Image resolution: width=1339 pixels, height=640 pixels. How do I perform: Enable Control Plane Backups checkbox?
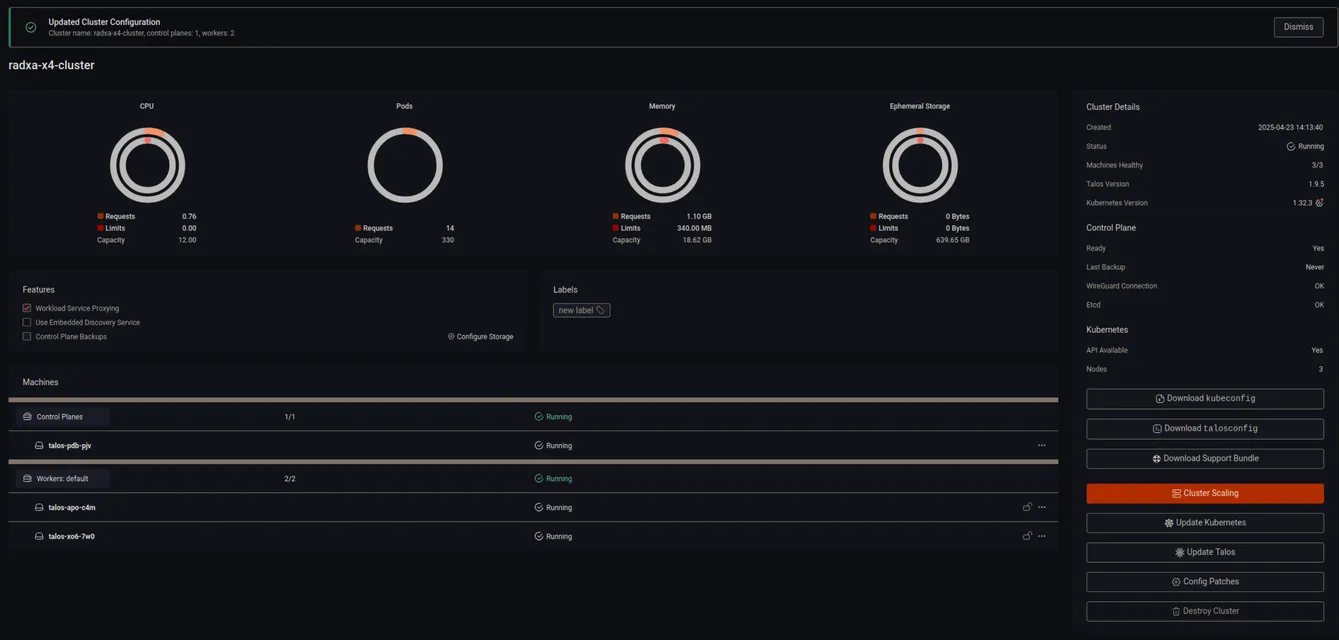[x=27, y=336]
